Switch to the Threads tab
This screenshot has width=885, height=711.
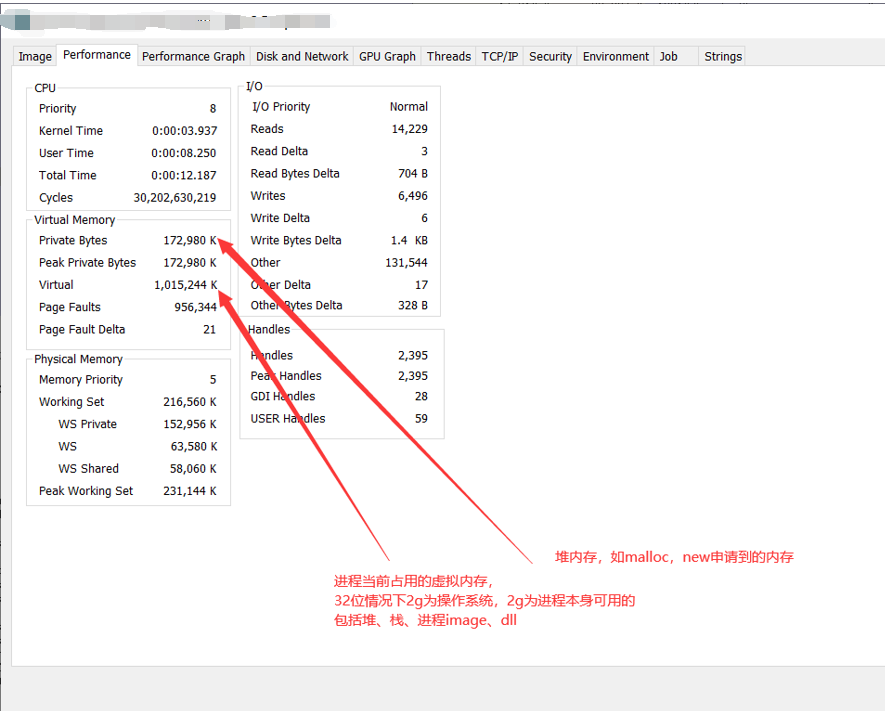click(449, 57)
